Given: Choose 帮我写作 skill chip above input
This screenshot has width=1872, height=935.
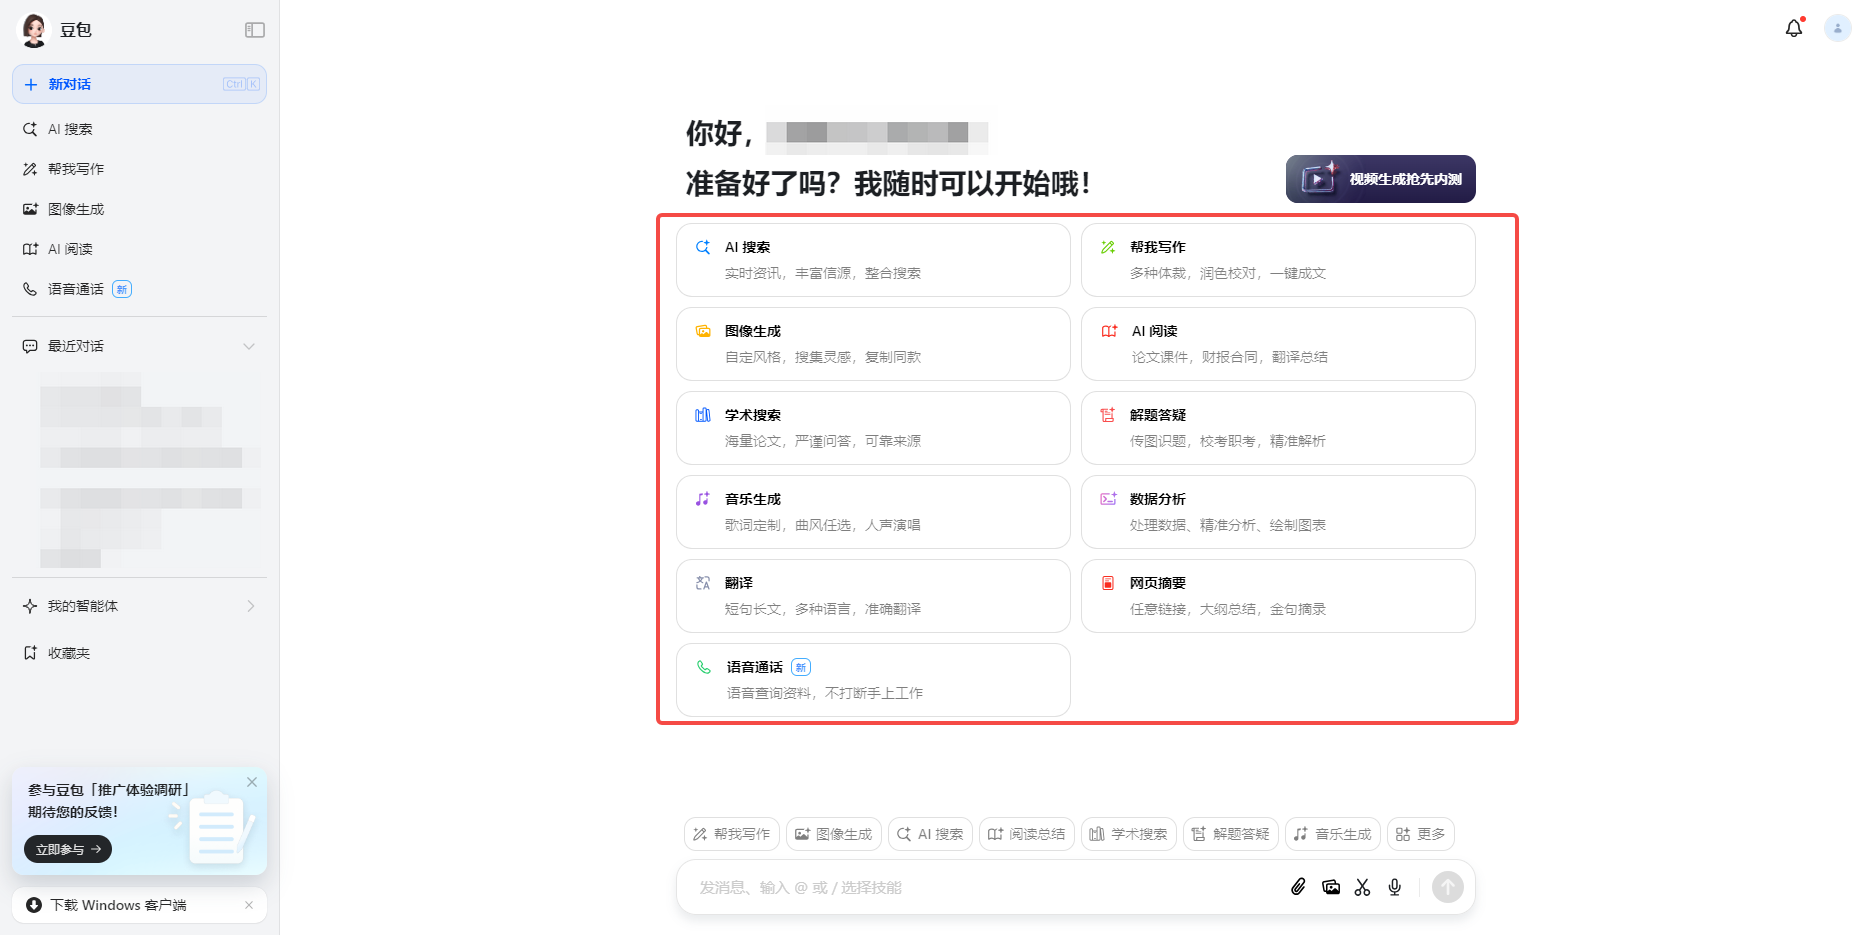Looking at the screenshot, I should click(x=732, y=834).
